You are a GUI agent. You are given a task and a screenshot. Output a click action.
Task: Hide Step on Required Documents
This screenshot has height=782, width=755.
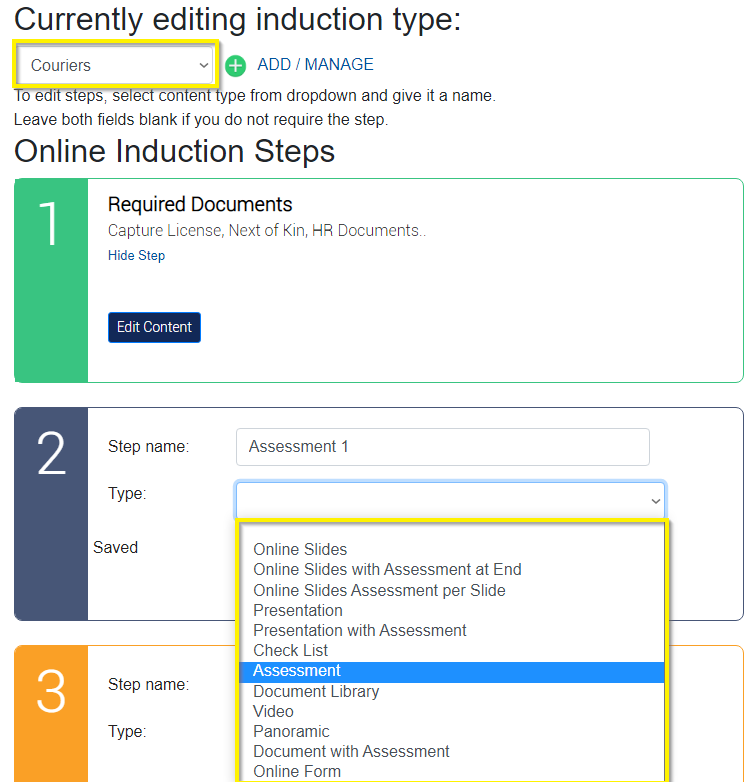(136, 255)
